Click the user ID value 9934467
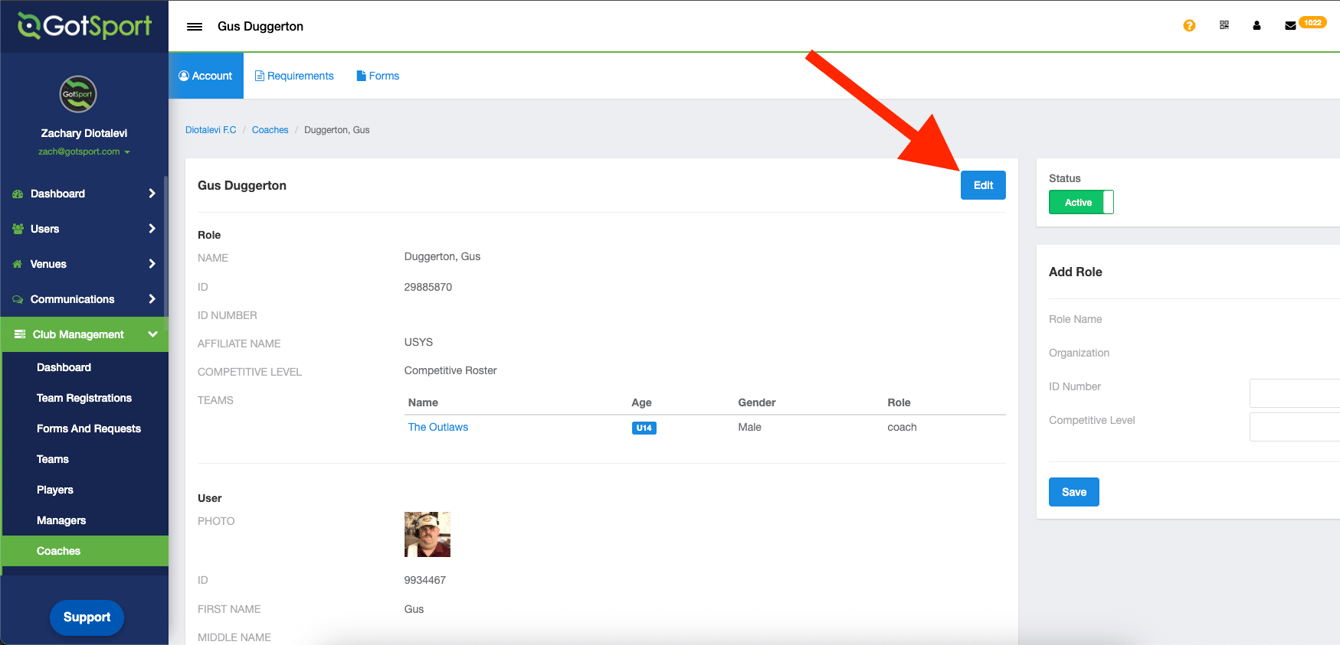Screen dimensions: 1340x645 (425, 580)
